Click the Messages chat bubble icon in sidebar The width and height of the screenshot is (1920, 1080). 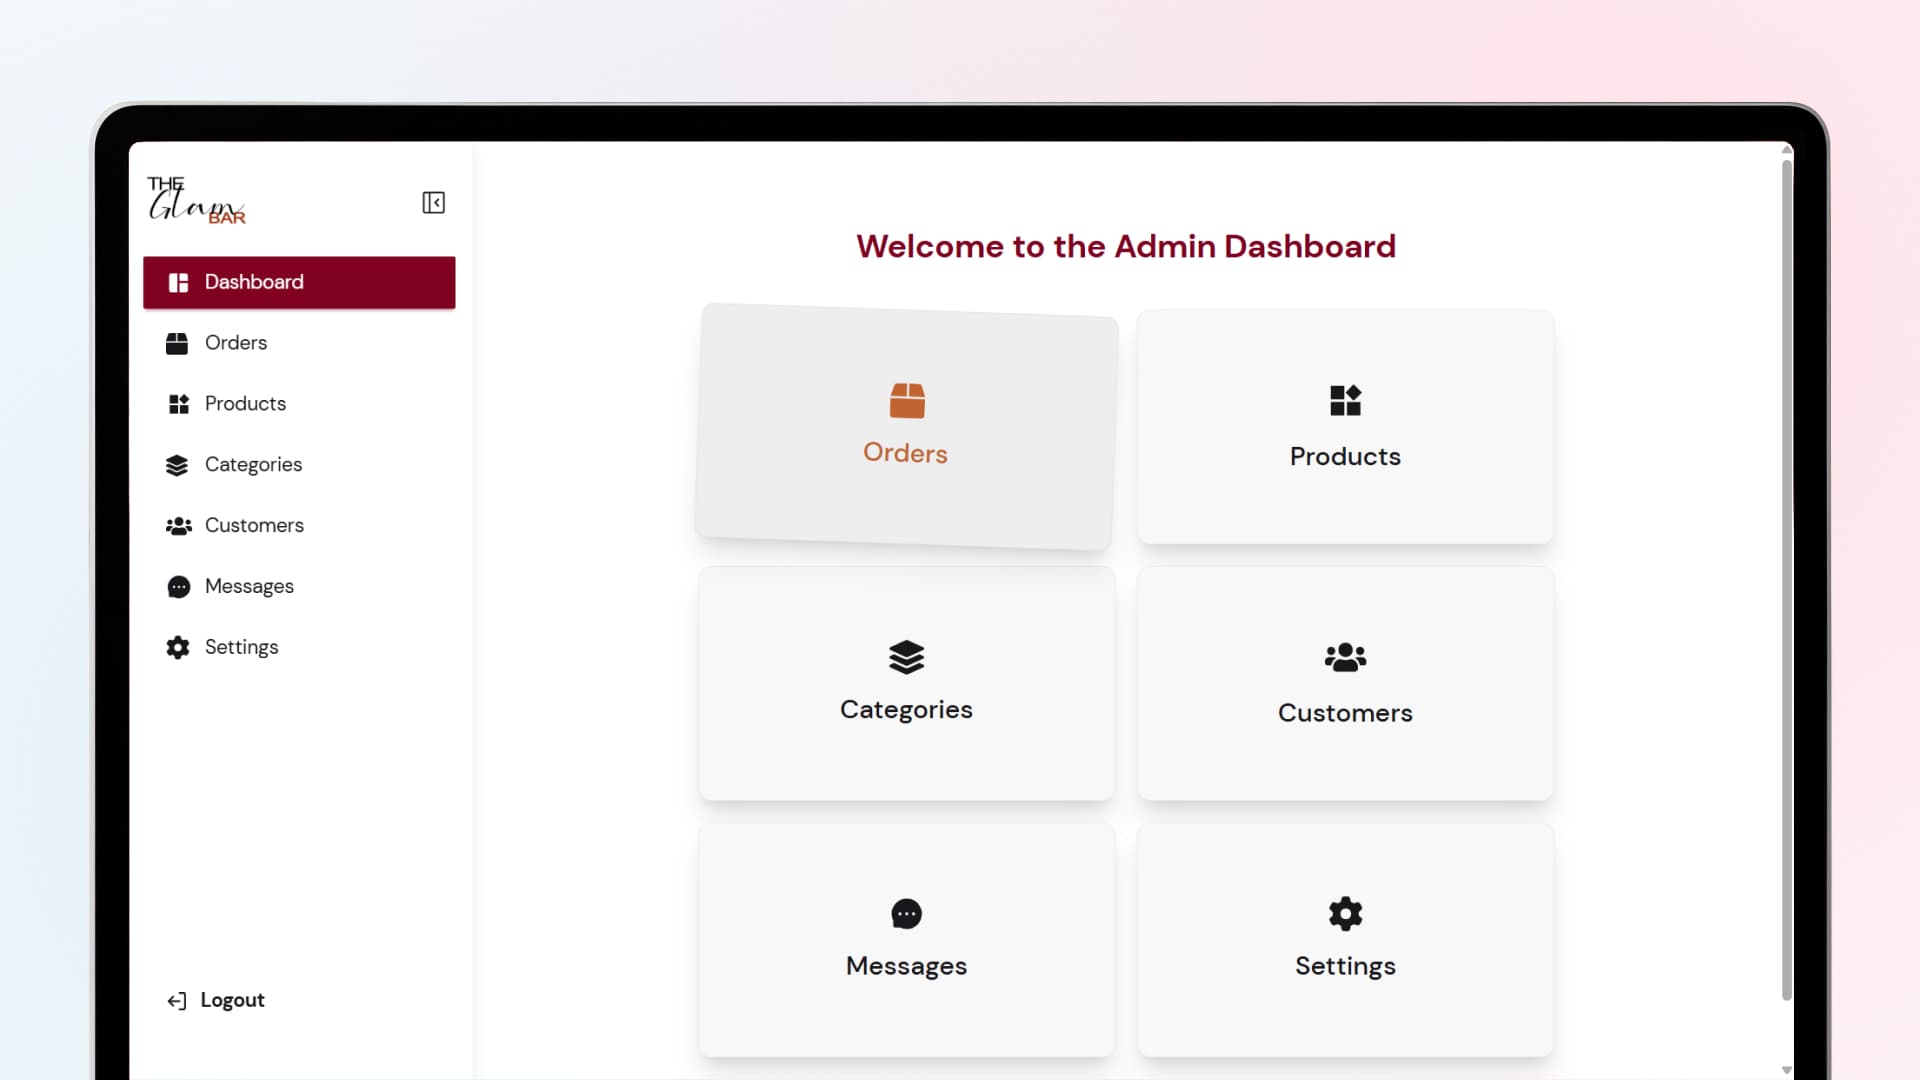point(178,587)
